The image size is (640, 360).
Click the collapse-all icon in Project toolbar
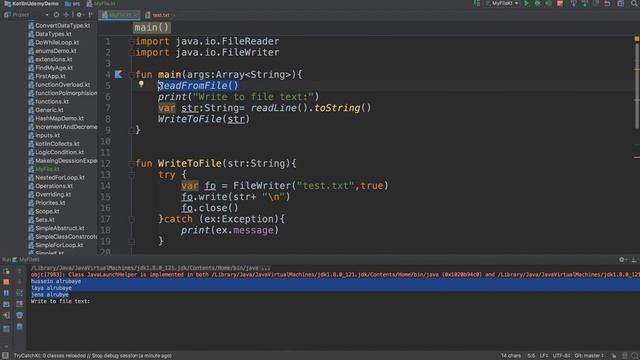pos(66,15)
